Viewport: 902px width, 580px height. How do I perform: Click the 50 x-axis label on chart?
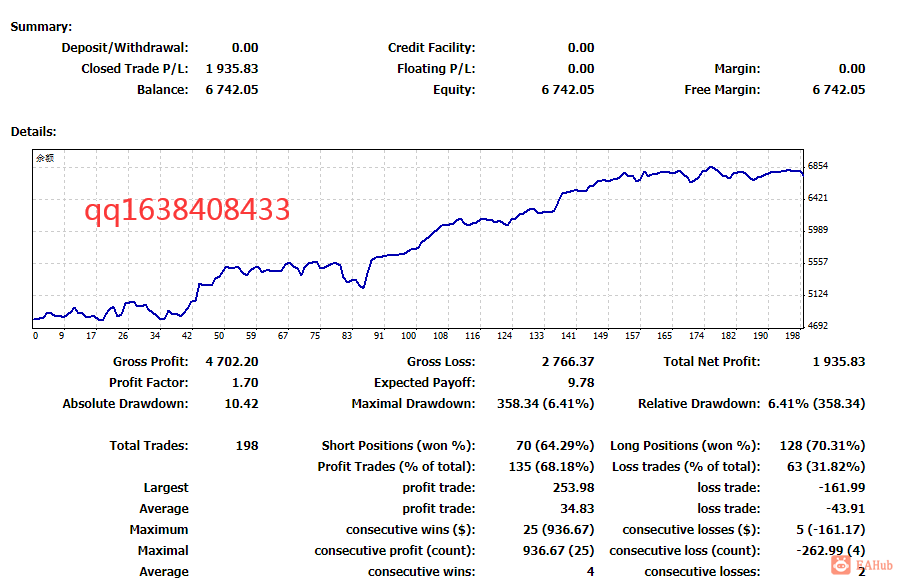219,335
